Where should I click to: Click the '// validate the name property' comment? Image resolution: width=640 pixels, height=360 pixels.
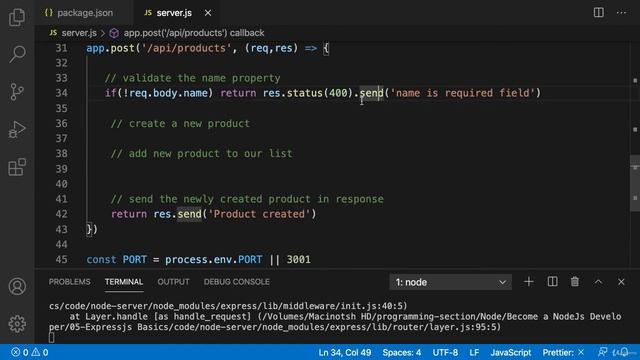pyautogui.click(x=193, y=78)
